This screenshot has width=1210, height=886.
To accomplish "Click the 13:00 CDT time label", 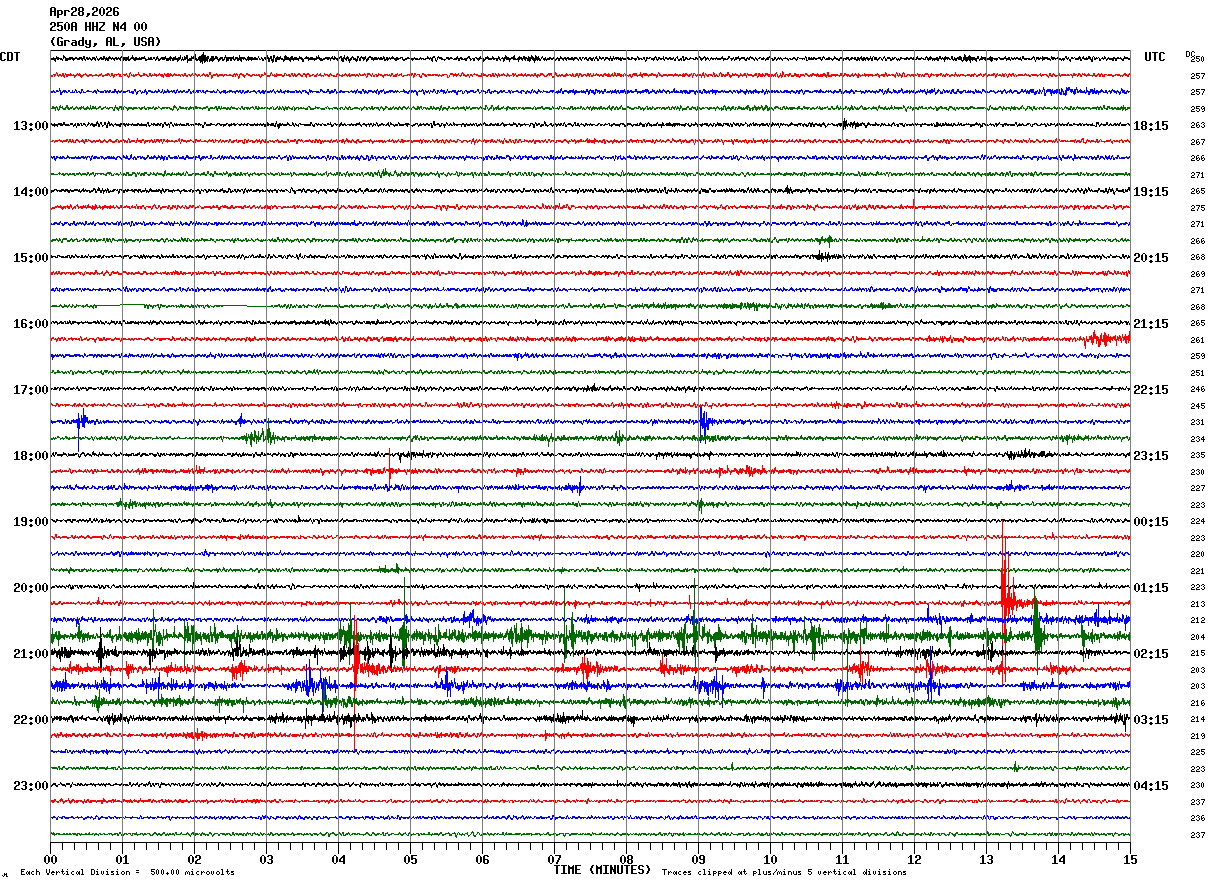I will pos(30,126).
